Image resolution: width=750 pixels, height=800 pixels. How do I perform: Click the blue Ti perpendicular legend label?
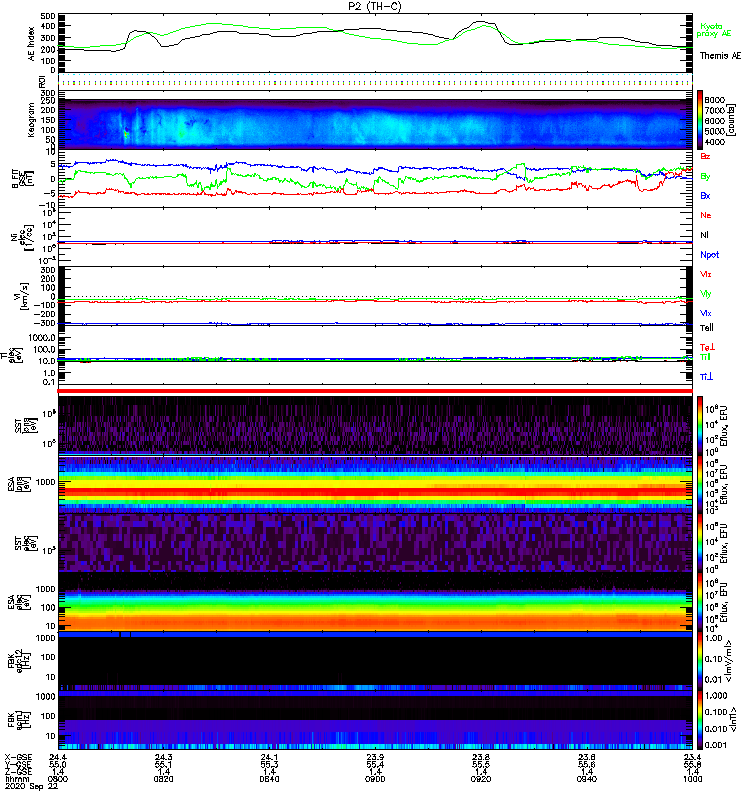pyautogui.click(x=706, y=377)
